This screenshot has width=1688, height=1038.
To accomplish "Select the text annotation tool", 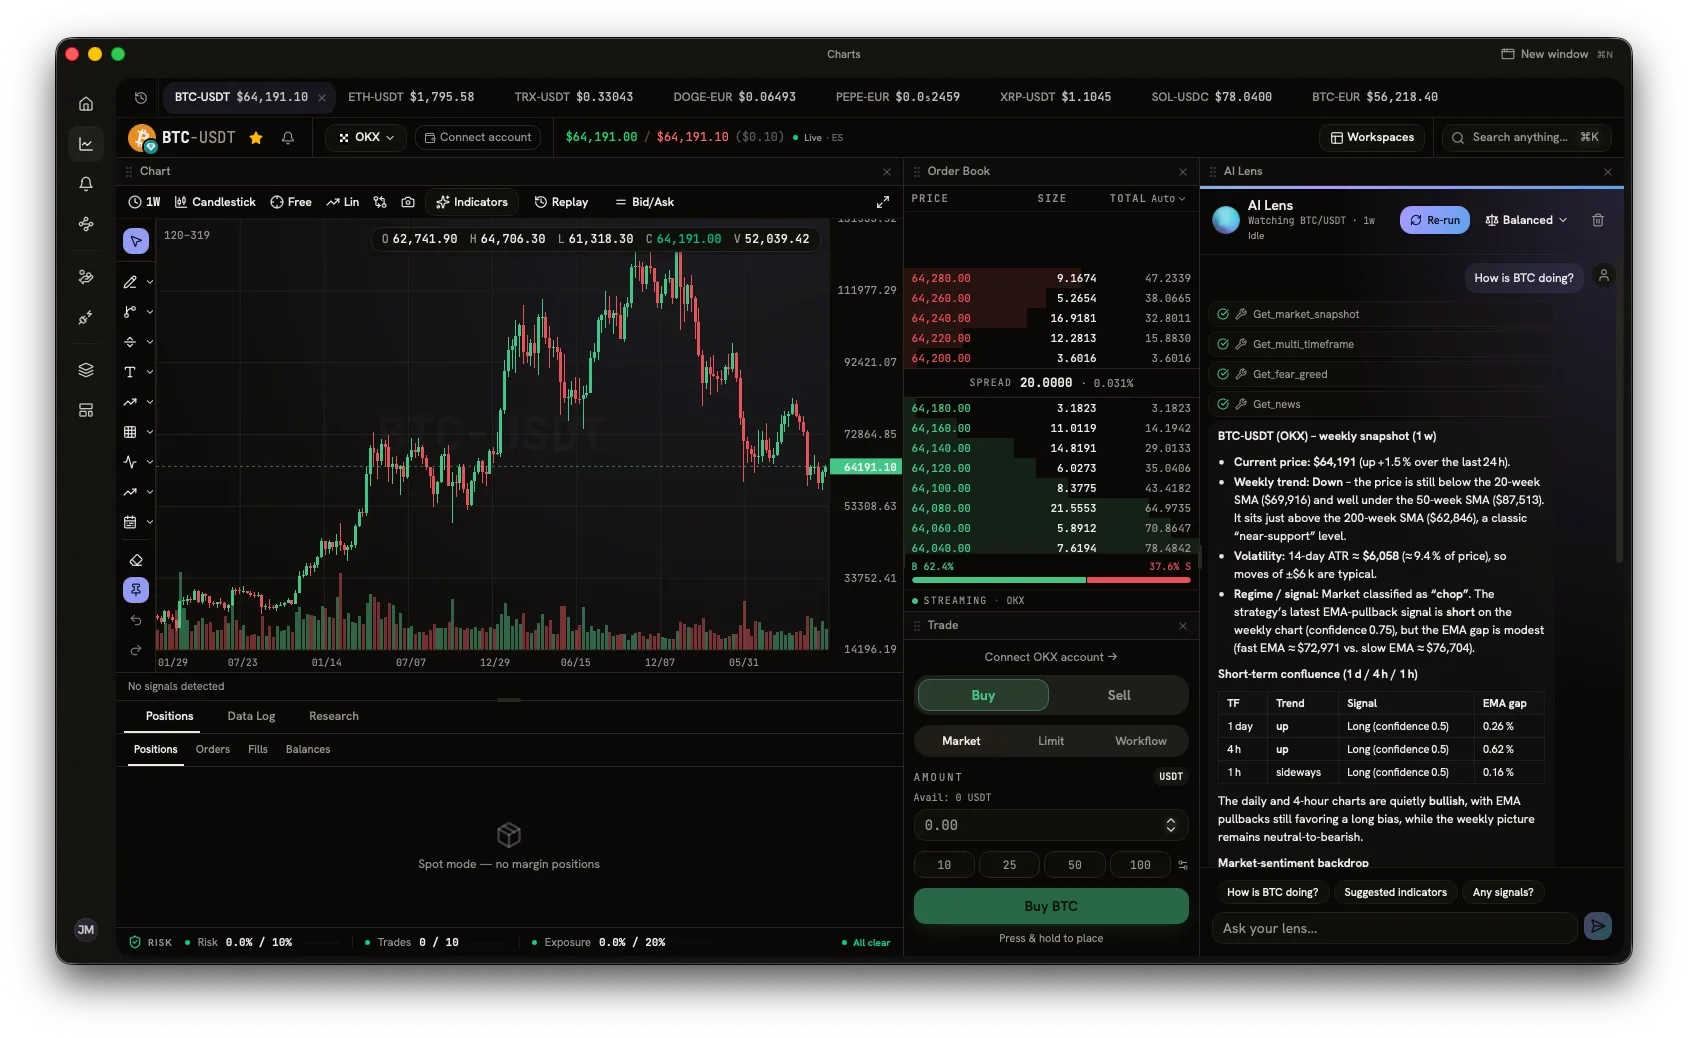I will click(130, 372).
